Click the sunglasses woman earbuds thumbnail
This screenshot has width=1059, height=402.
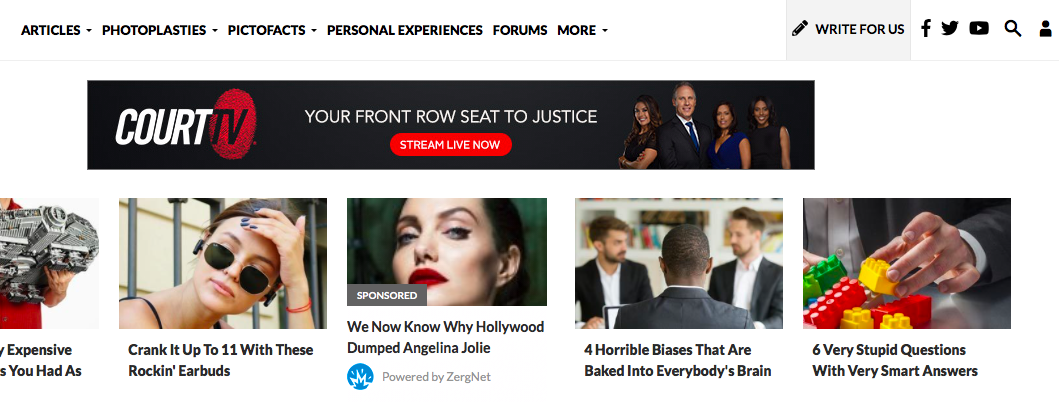tap(223, 263)
